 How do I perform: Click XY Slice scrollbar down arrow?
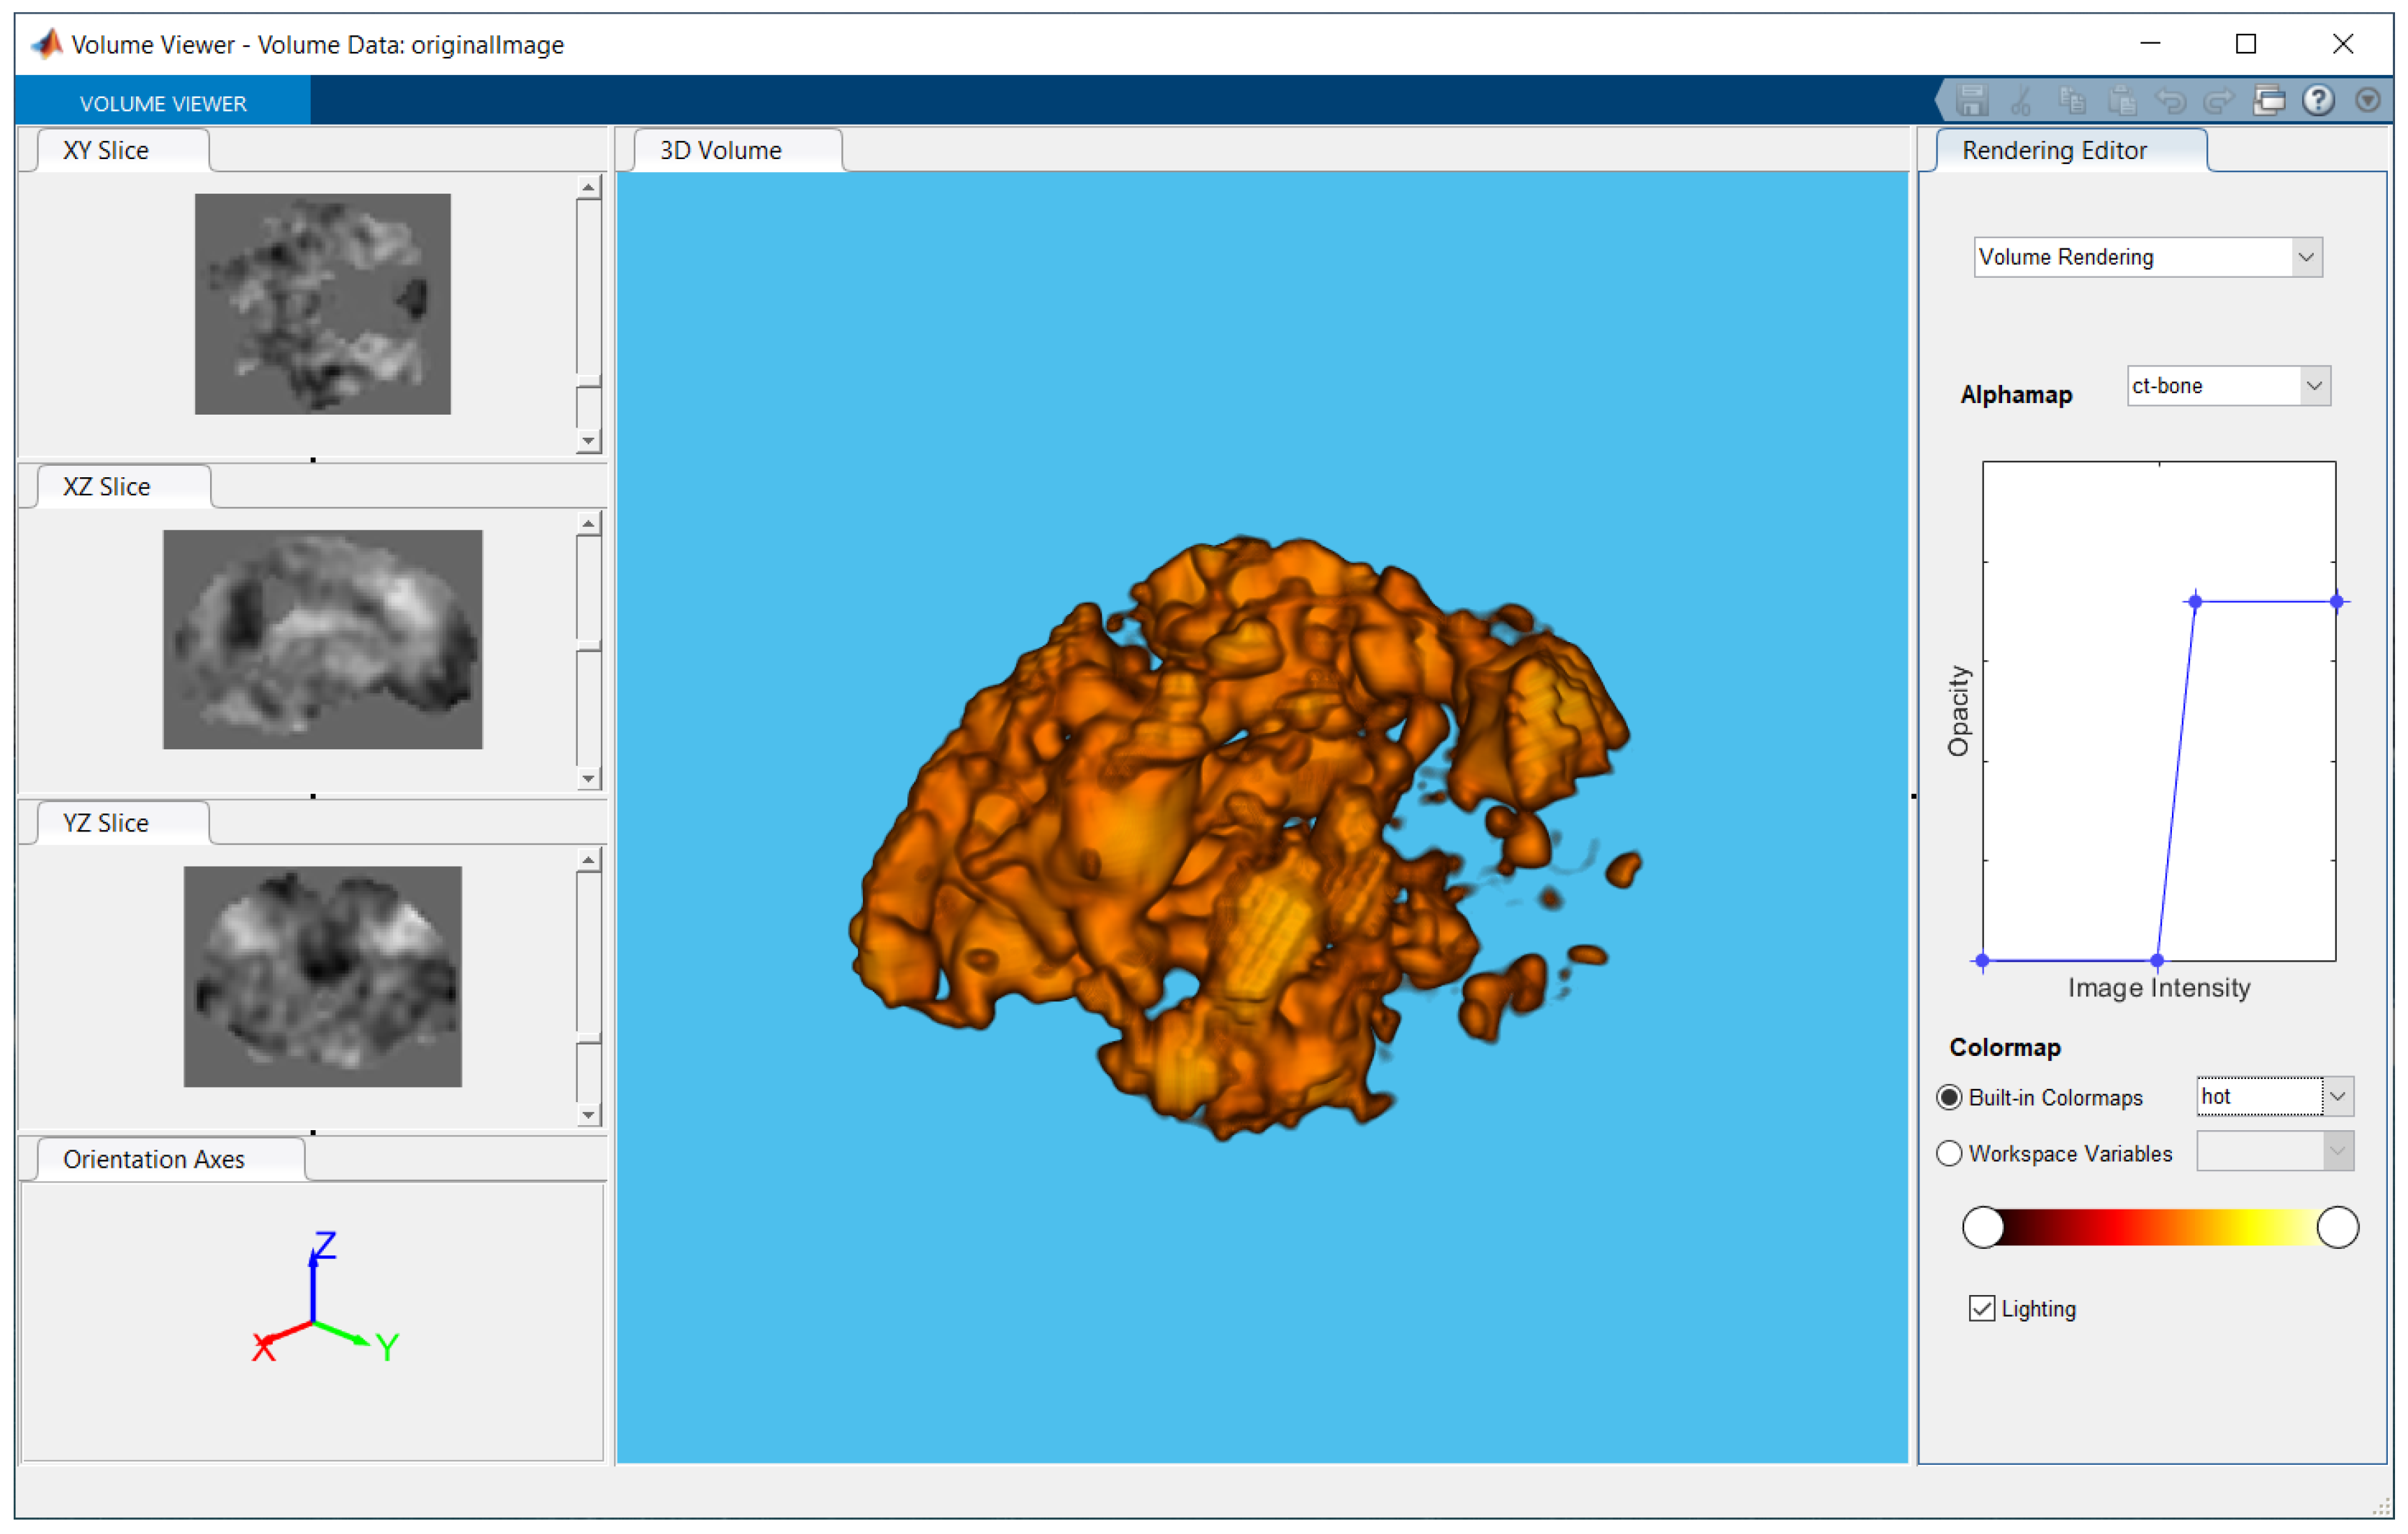pos(588,441)
